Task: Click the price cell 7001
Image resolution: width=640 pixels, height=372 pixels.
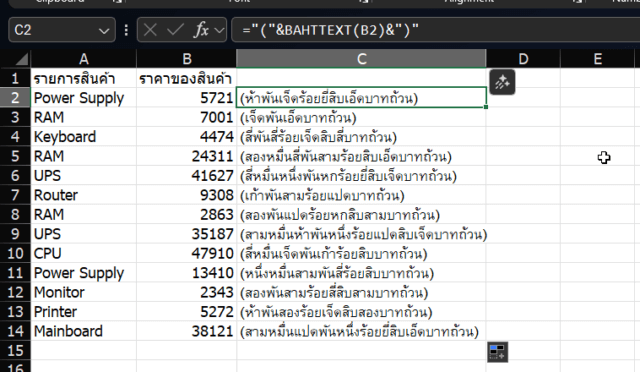Action: coord(187,117)
